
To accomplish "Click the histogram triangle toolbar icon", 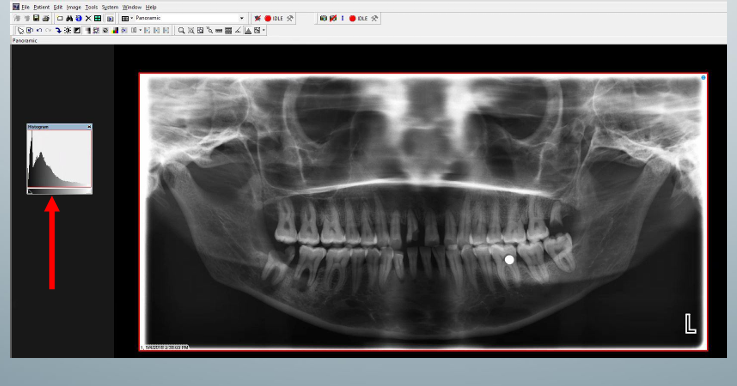I will click(x=248, y=31).
